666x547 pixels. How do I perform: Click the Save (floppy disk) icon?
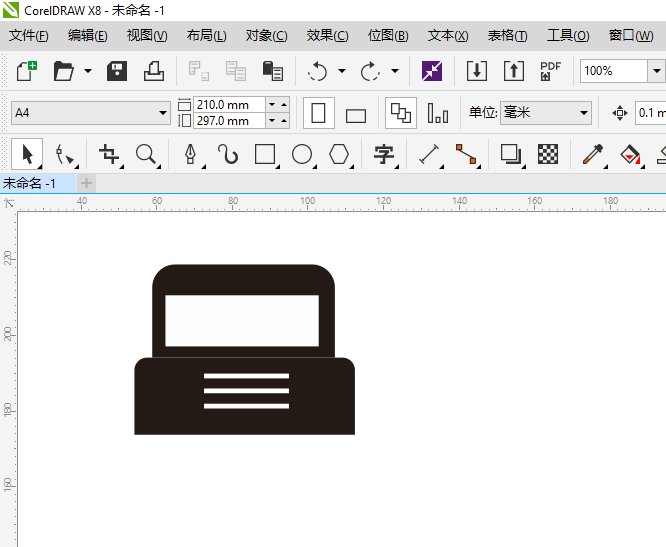117,71
